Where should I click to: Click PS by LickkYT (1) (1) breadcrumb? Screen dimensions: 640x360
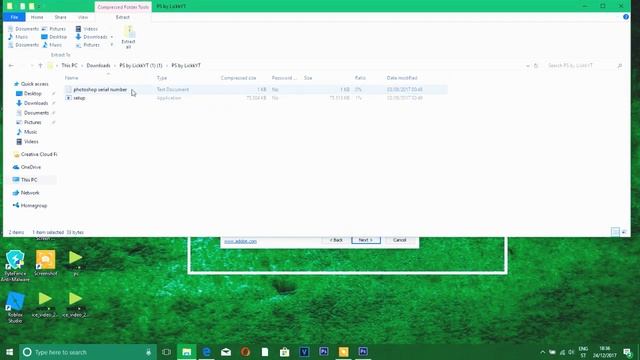pos(141,66)
